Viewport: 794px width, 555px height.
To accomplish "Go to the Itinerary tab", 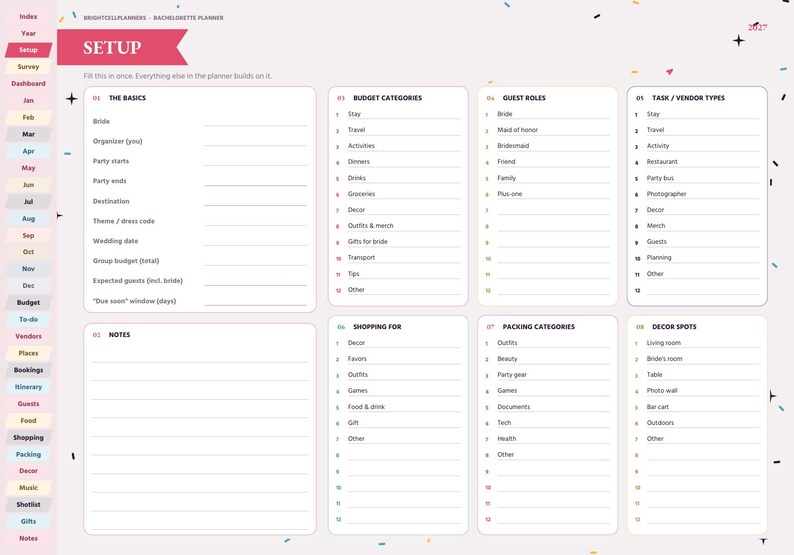I will point(28,386).
